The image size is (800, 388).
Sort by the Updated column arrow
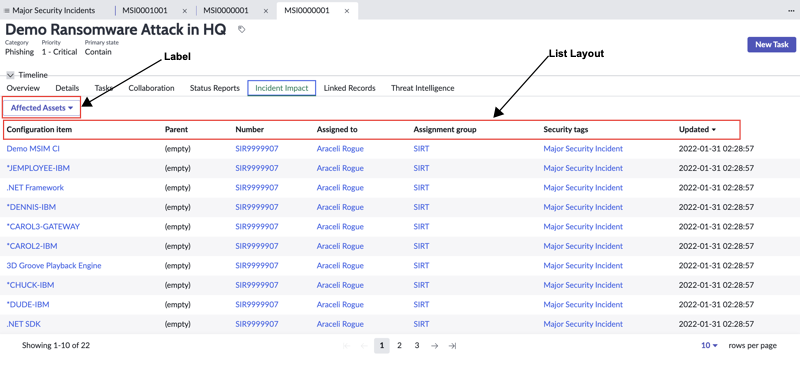pos(713,130)
